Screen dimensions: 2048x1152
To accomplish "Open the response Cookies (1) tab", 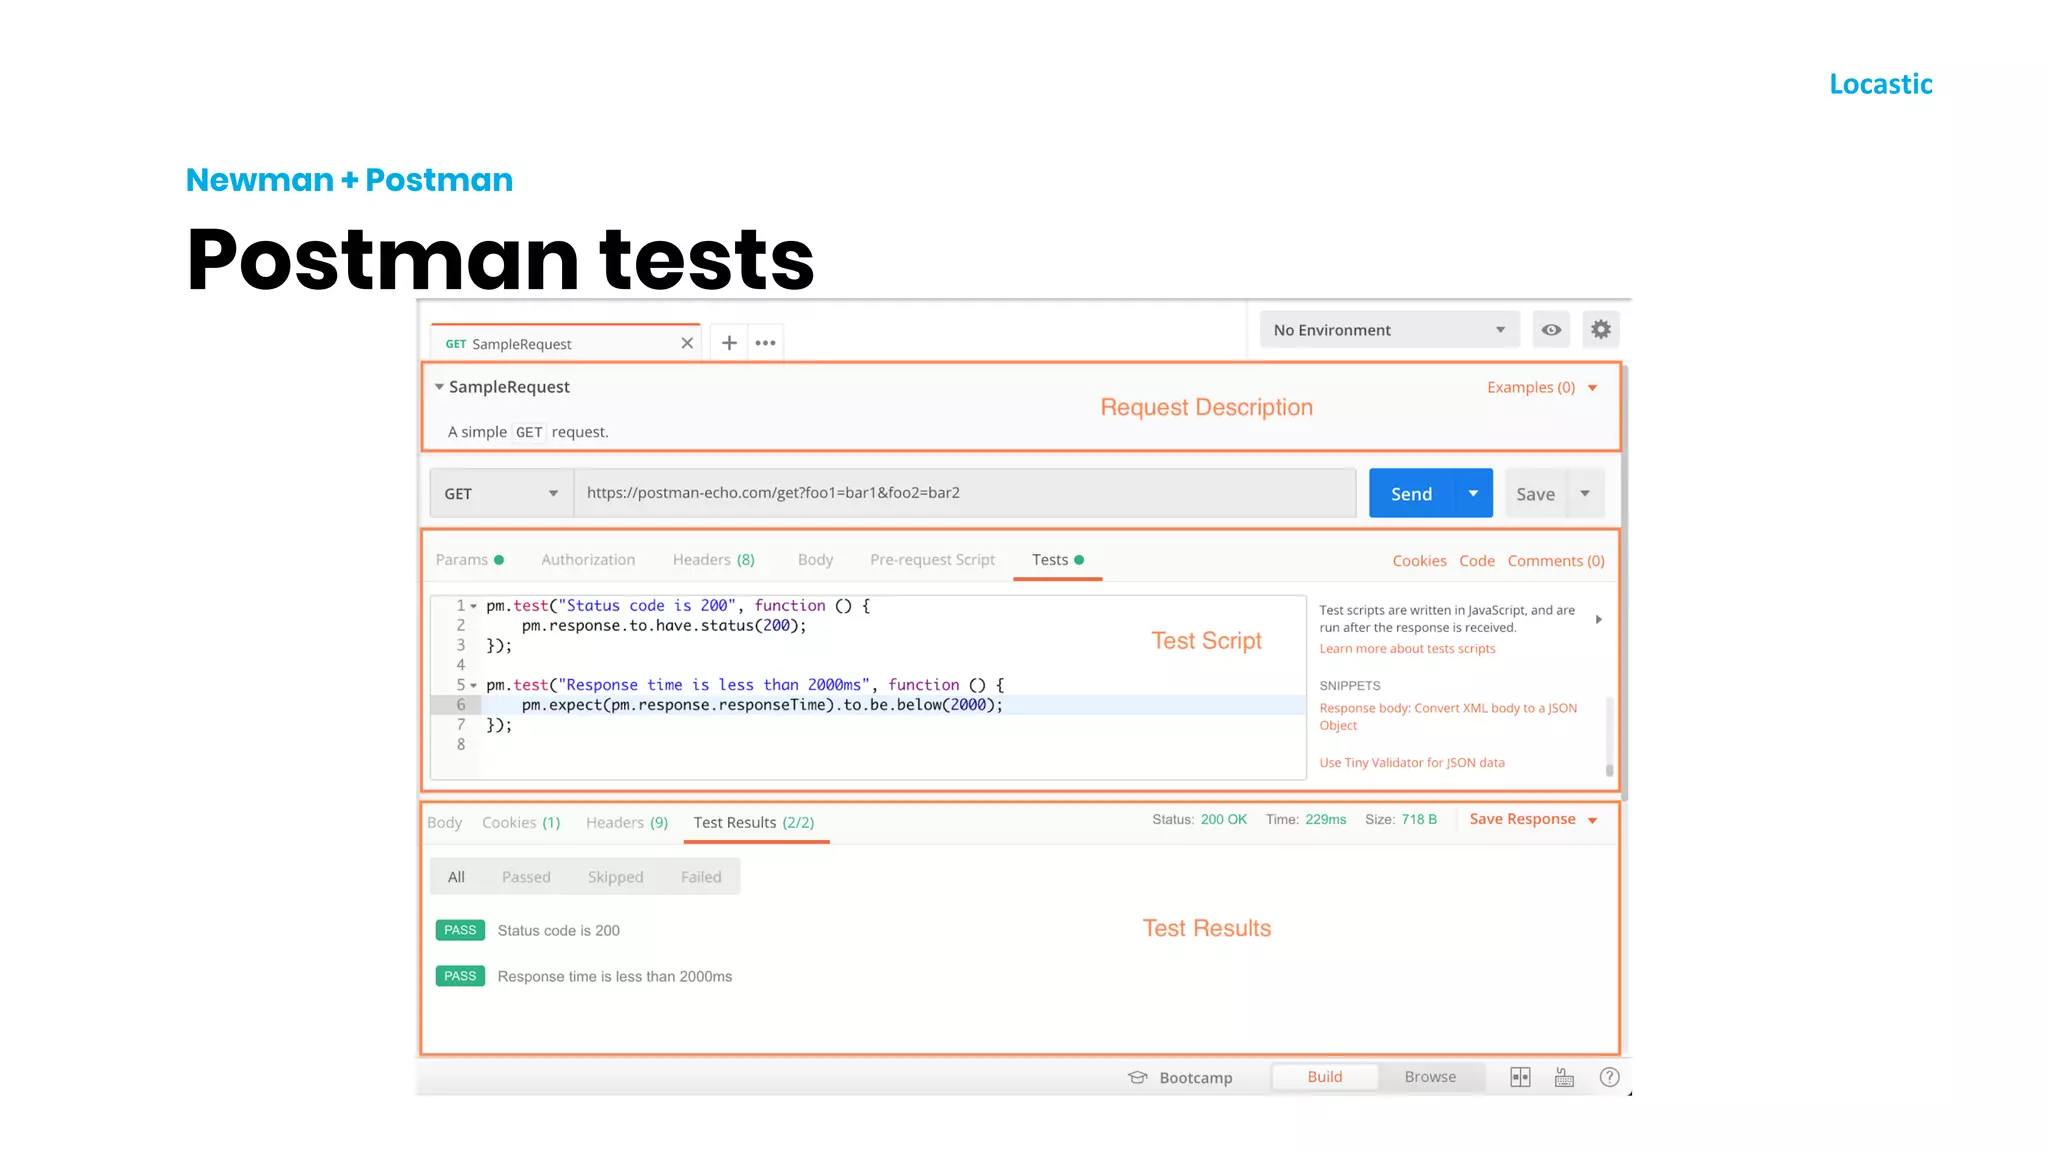I will point(521,823).
